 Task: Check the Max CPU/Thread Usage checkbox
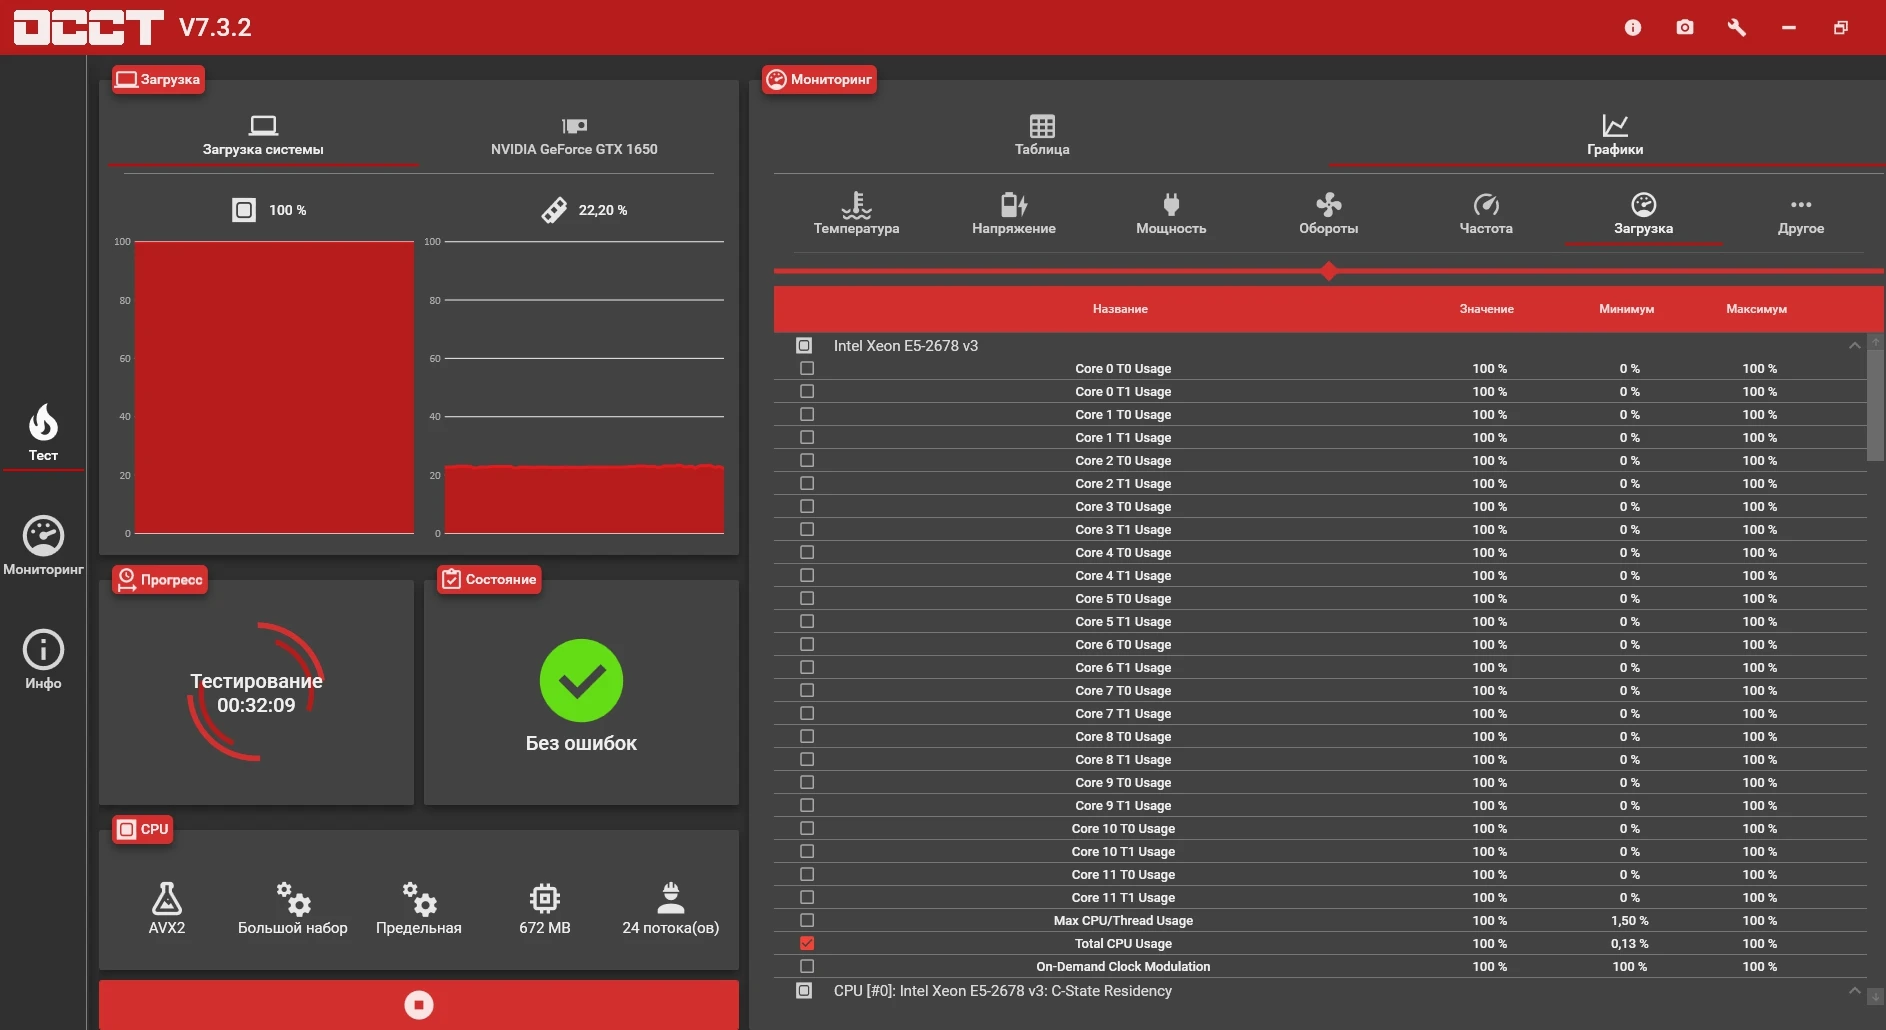[807, 920]
